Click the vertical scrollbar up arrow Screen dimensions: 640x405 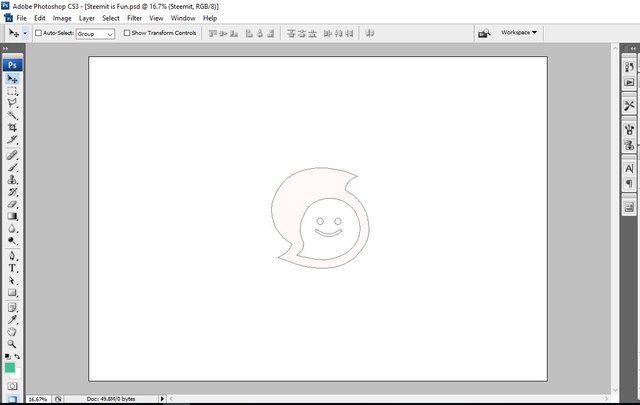pyautogui.click(x=615, y=48)
